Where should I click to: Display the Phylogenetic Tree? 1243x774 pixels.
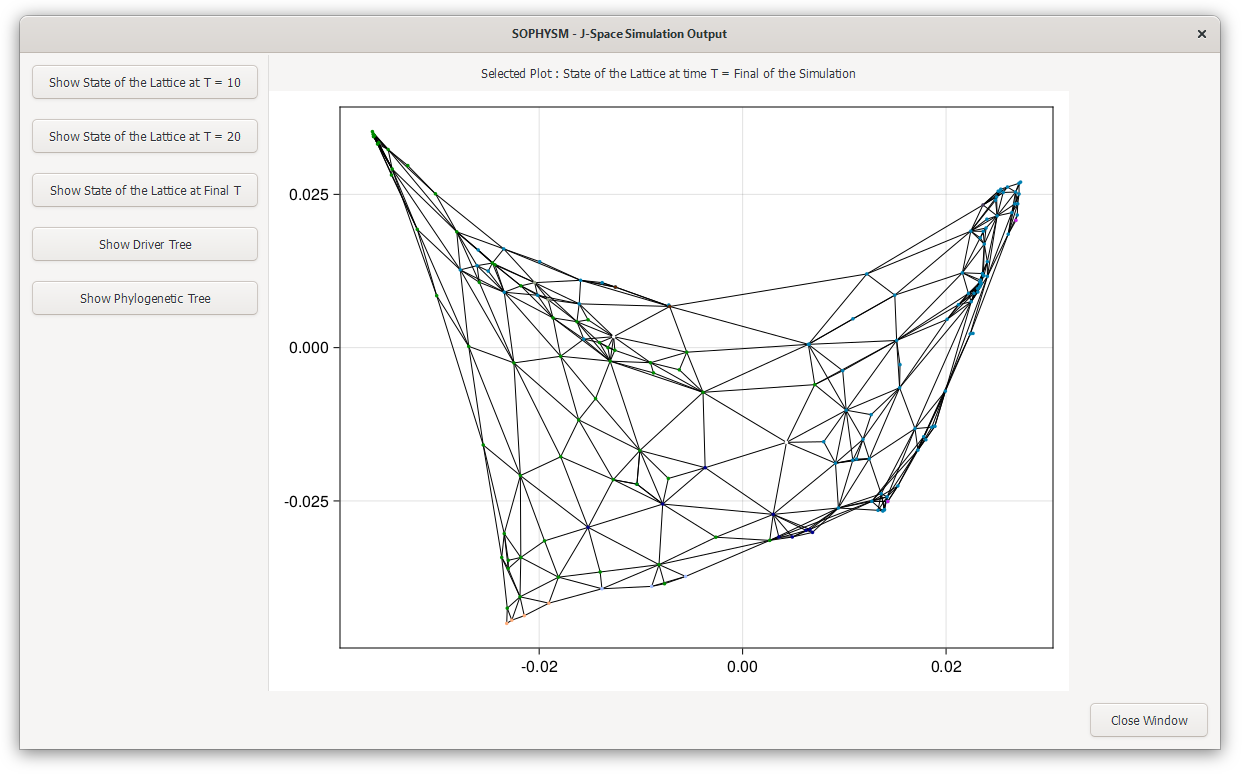145,298
